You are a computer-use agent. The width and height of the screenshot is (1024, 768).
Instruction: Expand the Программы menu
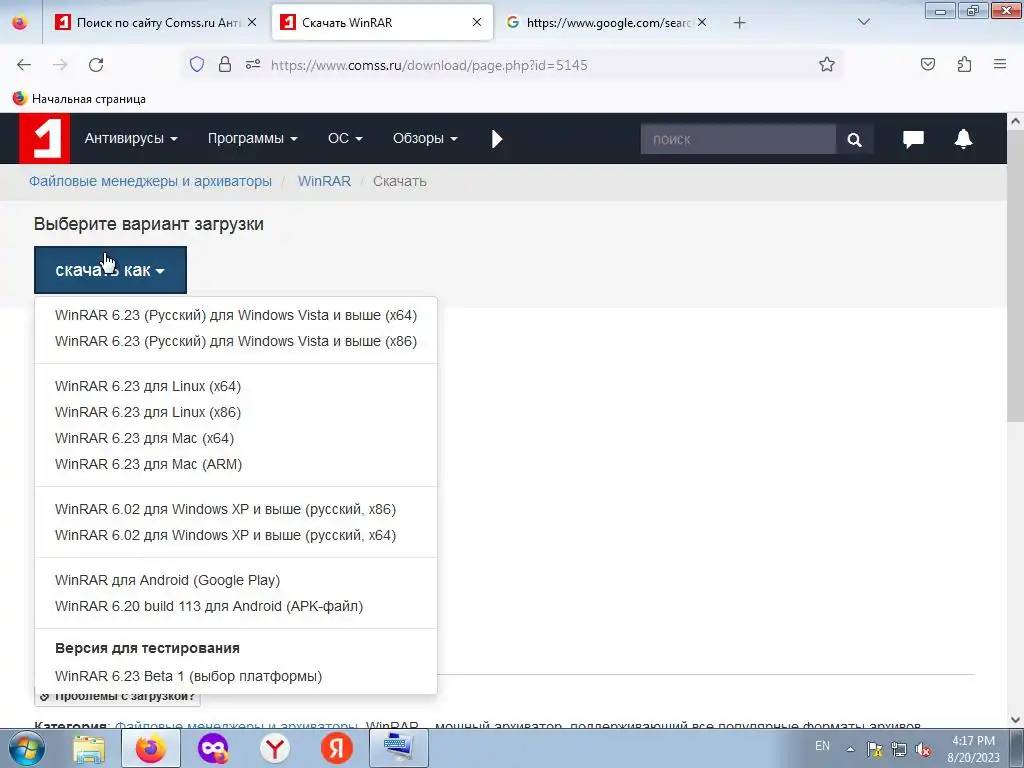(x=253, y=138)
